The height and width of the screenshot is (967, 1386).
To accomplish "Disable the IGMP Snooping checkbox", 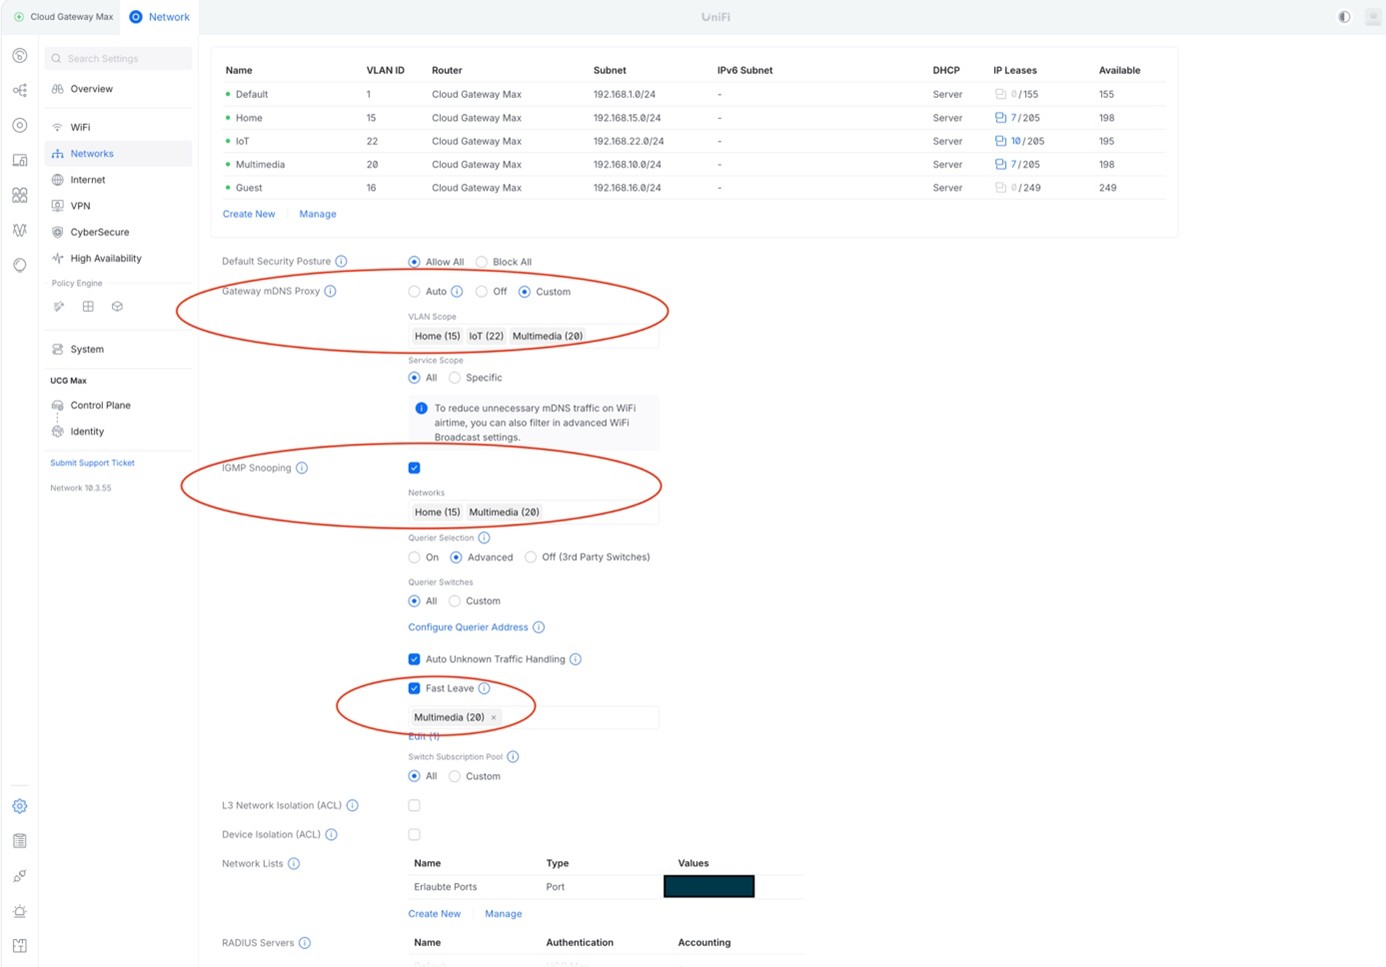I will point(414,468).
